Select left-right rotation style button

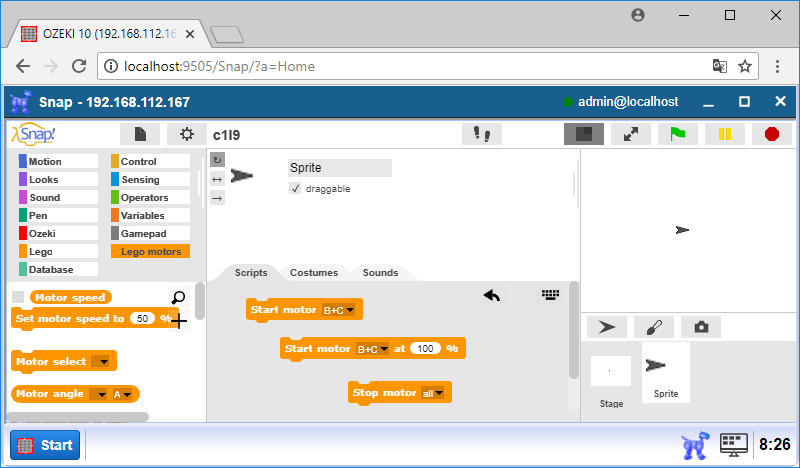point(217,179)
